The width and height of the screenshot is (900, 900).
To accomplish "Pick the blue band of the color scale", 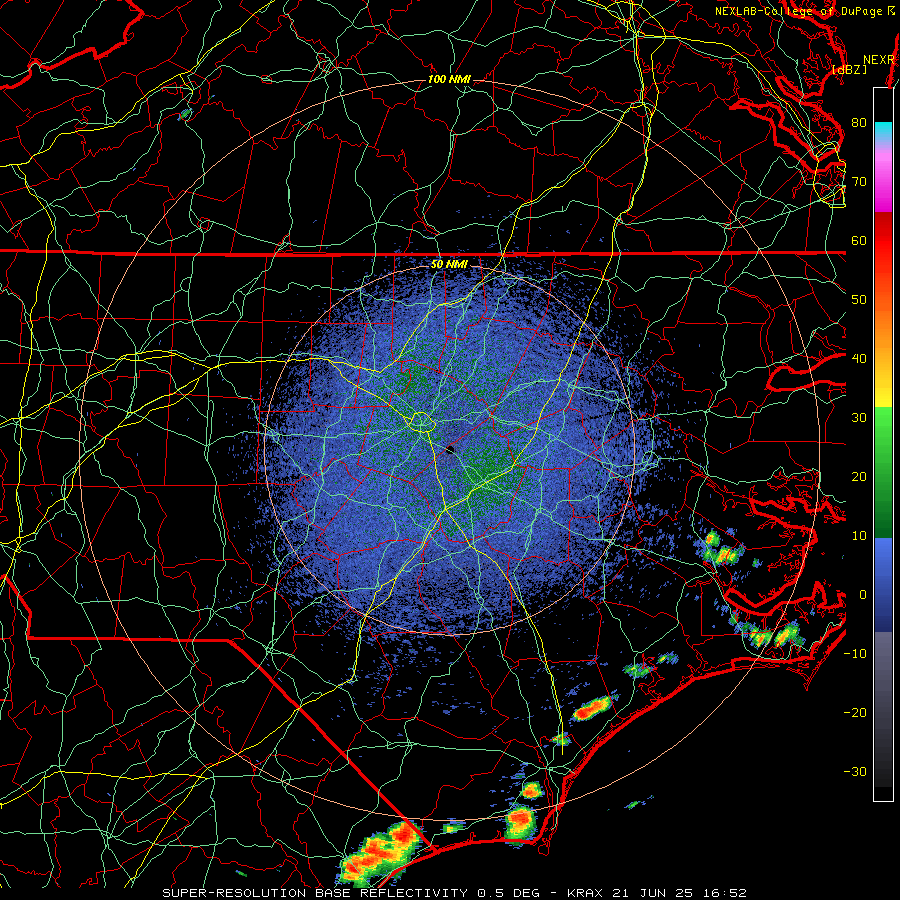I will [x=883, y=584].
